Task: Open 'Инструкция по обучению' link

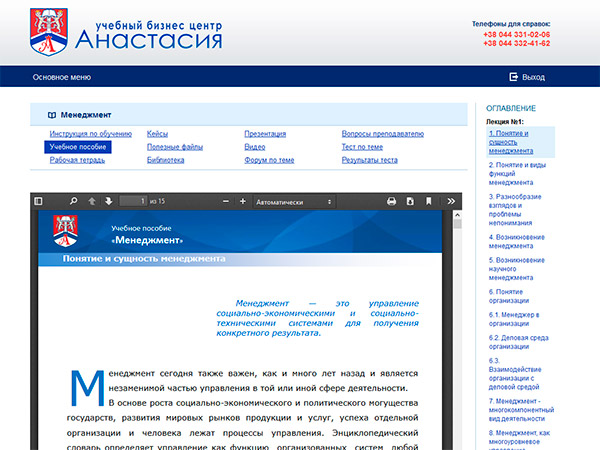Action: [90, 134]
